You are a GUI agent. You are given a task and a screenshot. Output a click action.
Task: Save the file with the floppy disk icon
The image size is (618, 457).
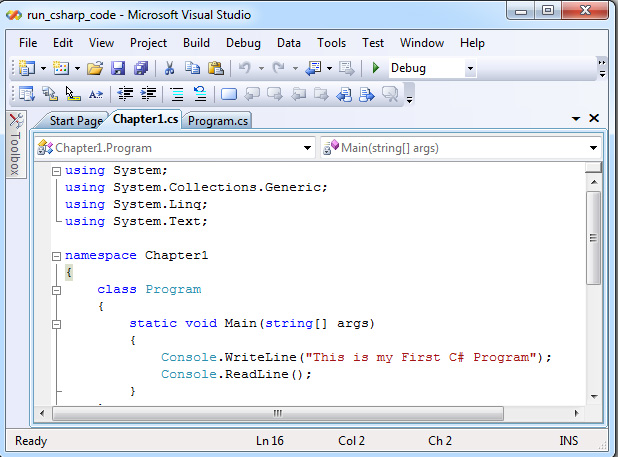[x=118, y=68]
